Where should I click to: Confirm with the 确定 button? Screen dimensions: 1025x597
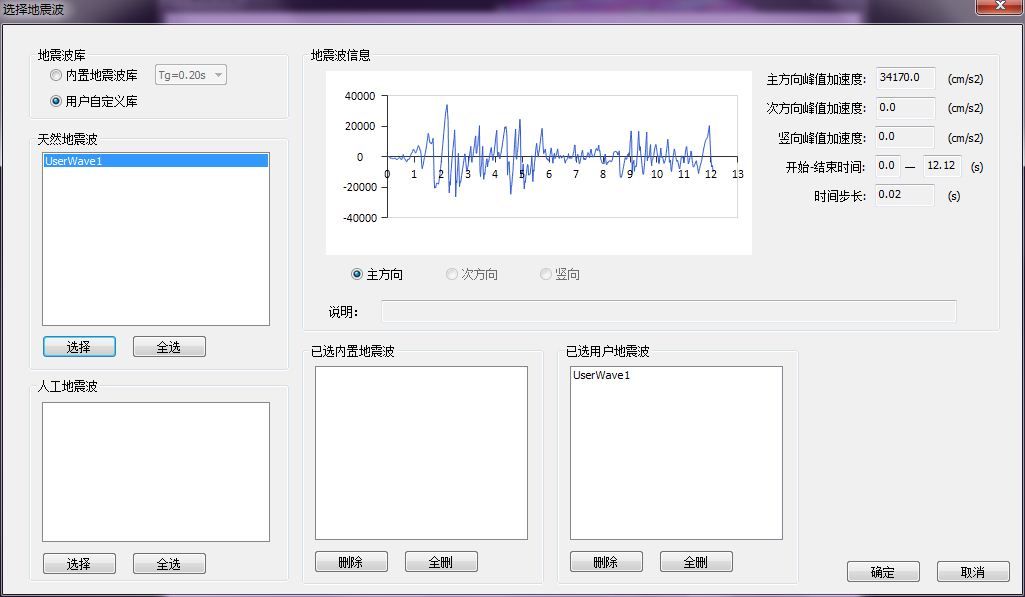click(883, 572)
